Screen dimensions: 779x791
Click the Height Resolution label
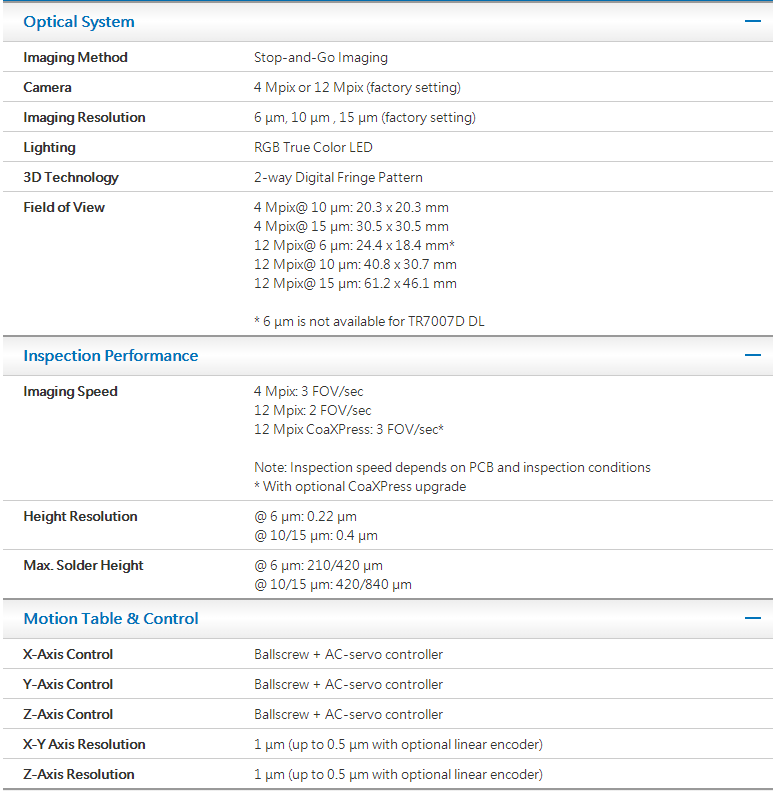pos(81,517)
